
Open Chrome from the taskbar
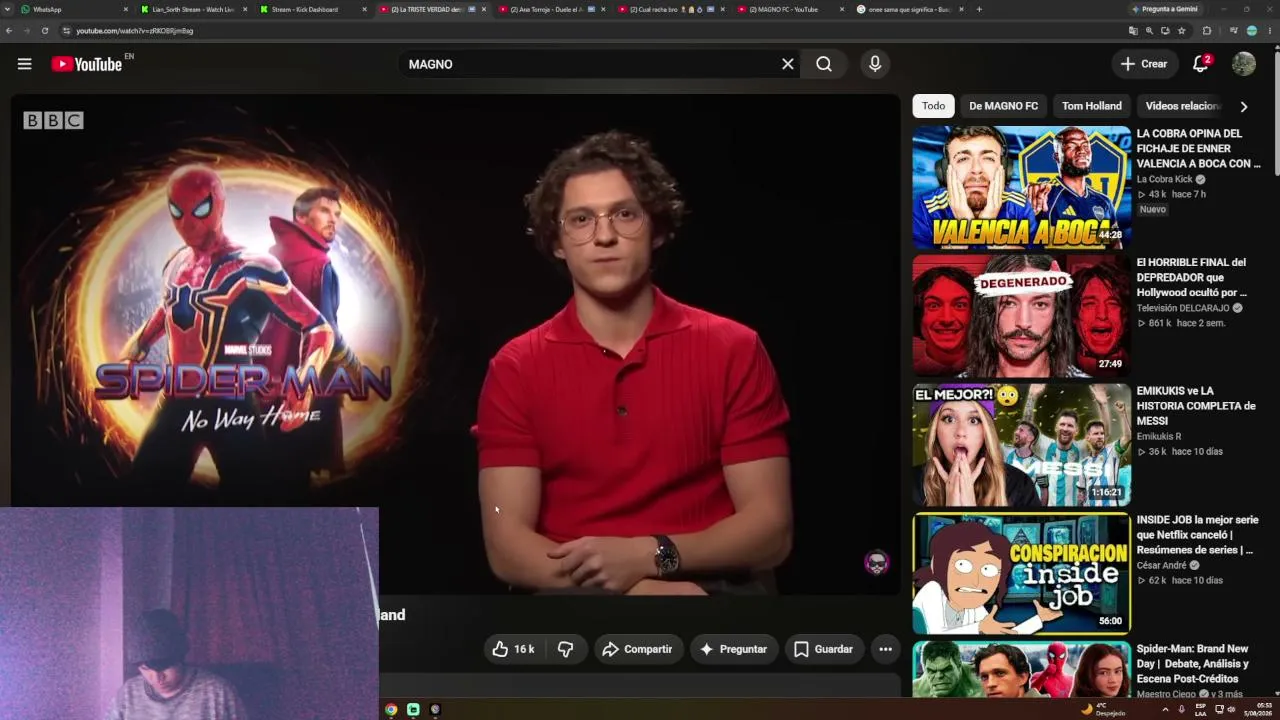pyautogui.click(x=391, y=710)
